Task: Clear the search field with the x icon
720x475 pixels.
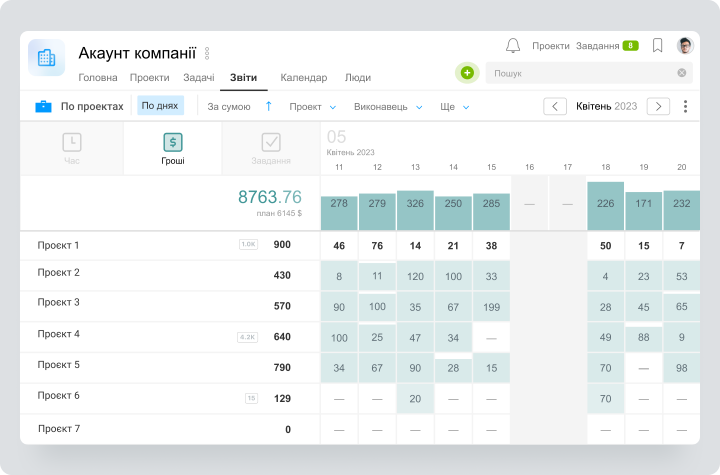Action: (x=681, y=73)
